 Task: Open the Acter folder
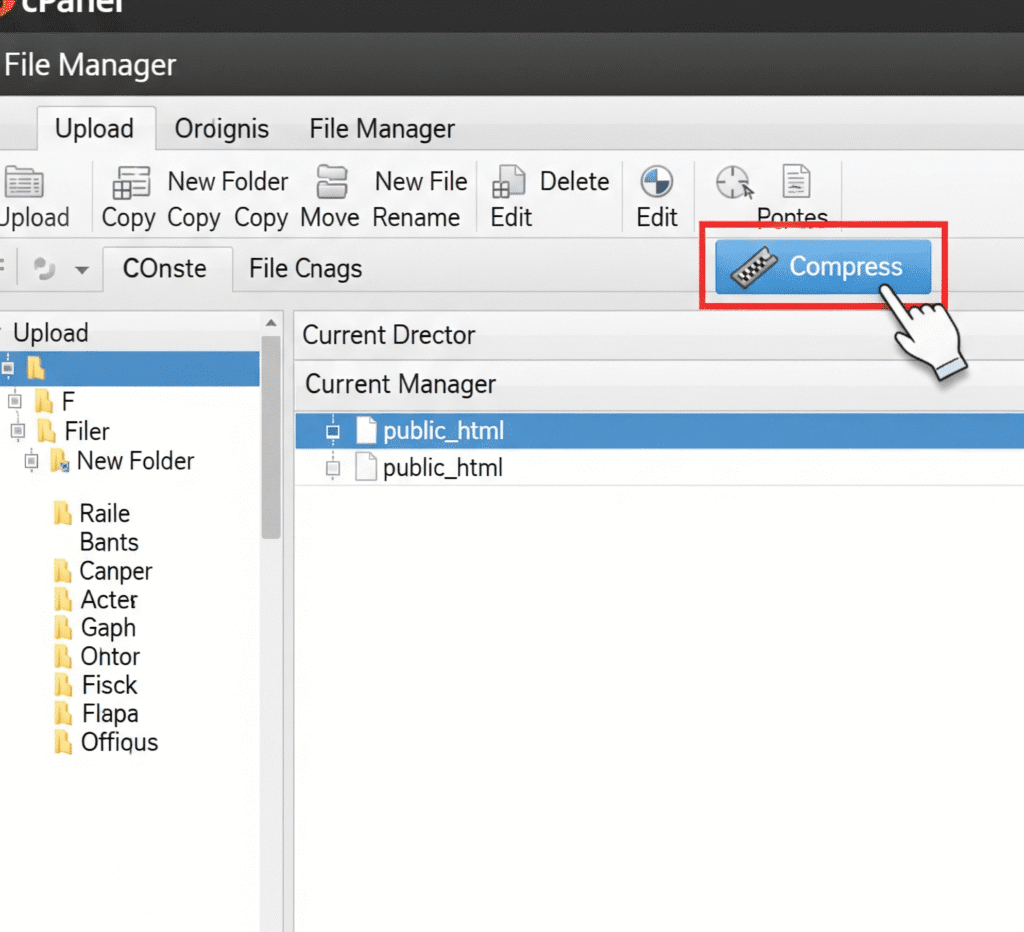point(109,600)
